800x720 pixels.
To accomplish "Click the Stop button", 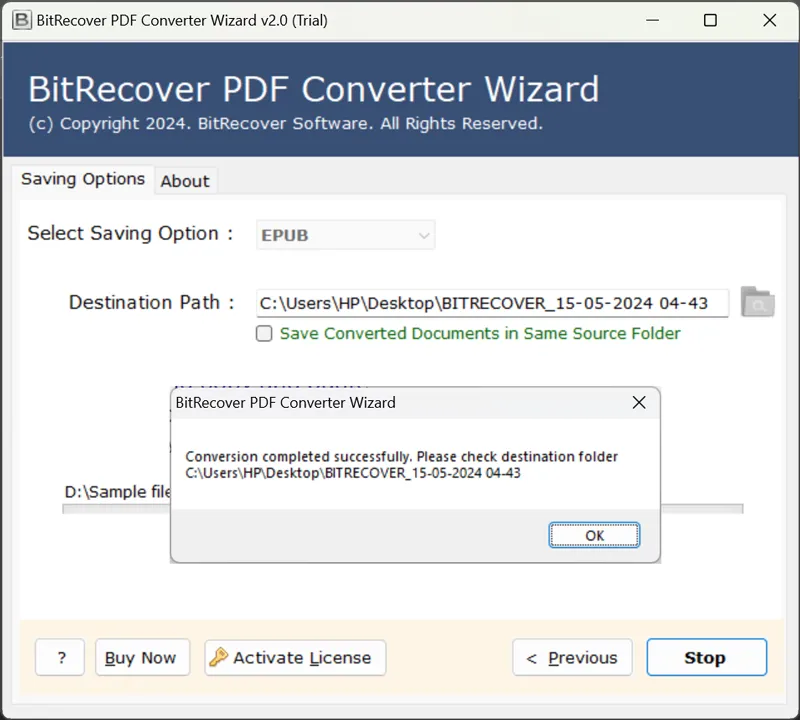I will tap(706, 658).
